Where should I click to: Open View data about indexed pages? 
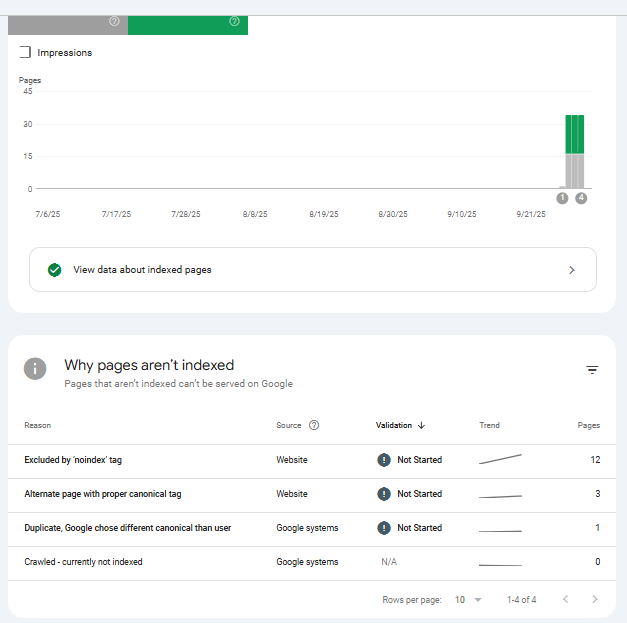pyautogui.click(x=142, y=270)
